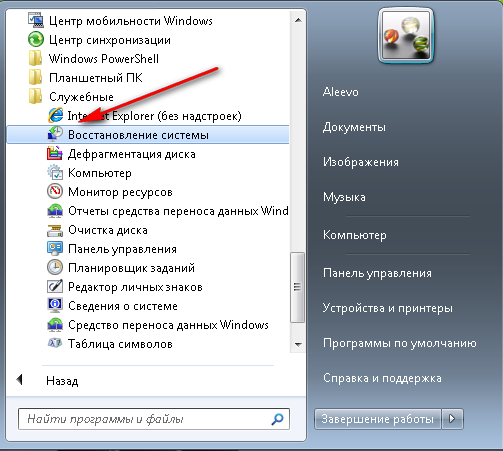Click the Таблица символов icon
503x451 pixels.
[55, 343]
